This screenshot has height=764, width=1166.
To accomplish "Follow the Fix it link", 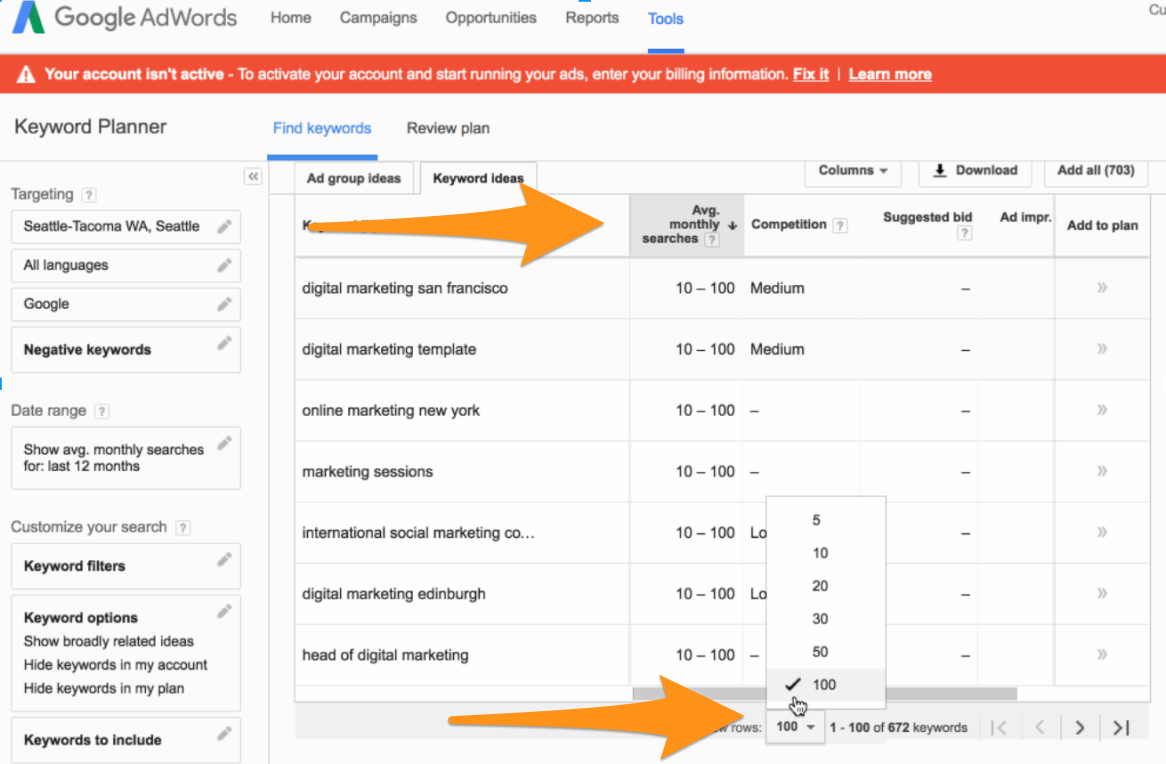I will point(811,74).
